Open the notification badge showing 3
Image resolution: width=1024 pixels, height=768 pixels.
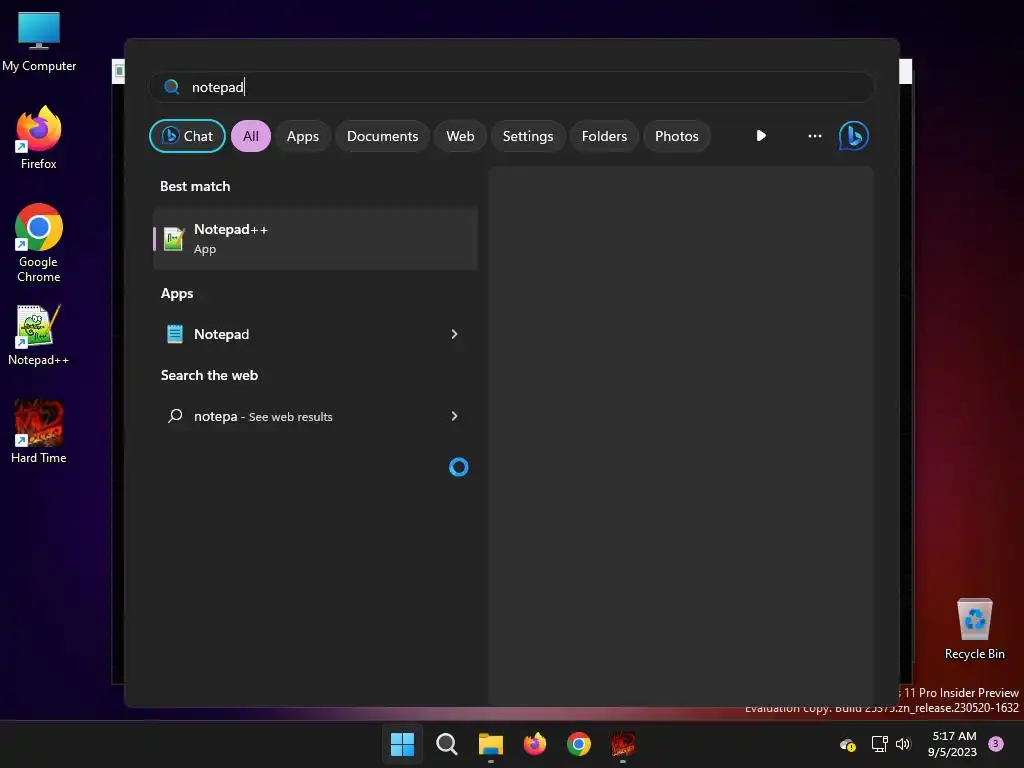[996, 744]
